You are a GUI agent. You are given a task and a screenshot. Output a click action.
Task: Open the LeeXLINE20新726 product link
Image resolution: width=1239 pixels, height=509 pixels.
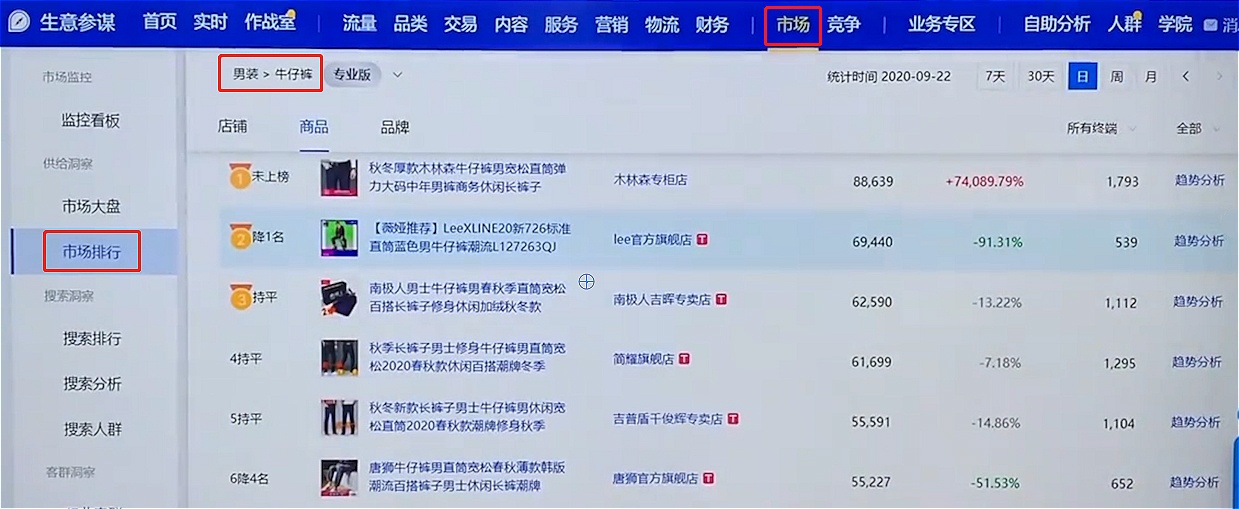coord(469,239)
